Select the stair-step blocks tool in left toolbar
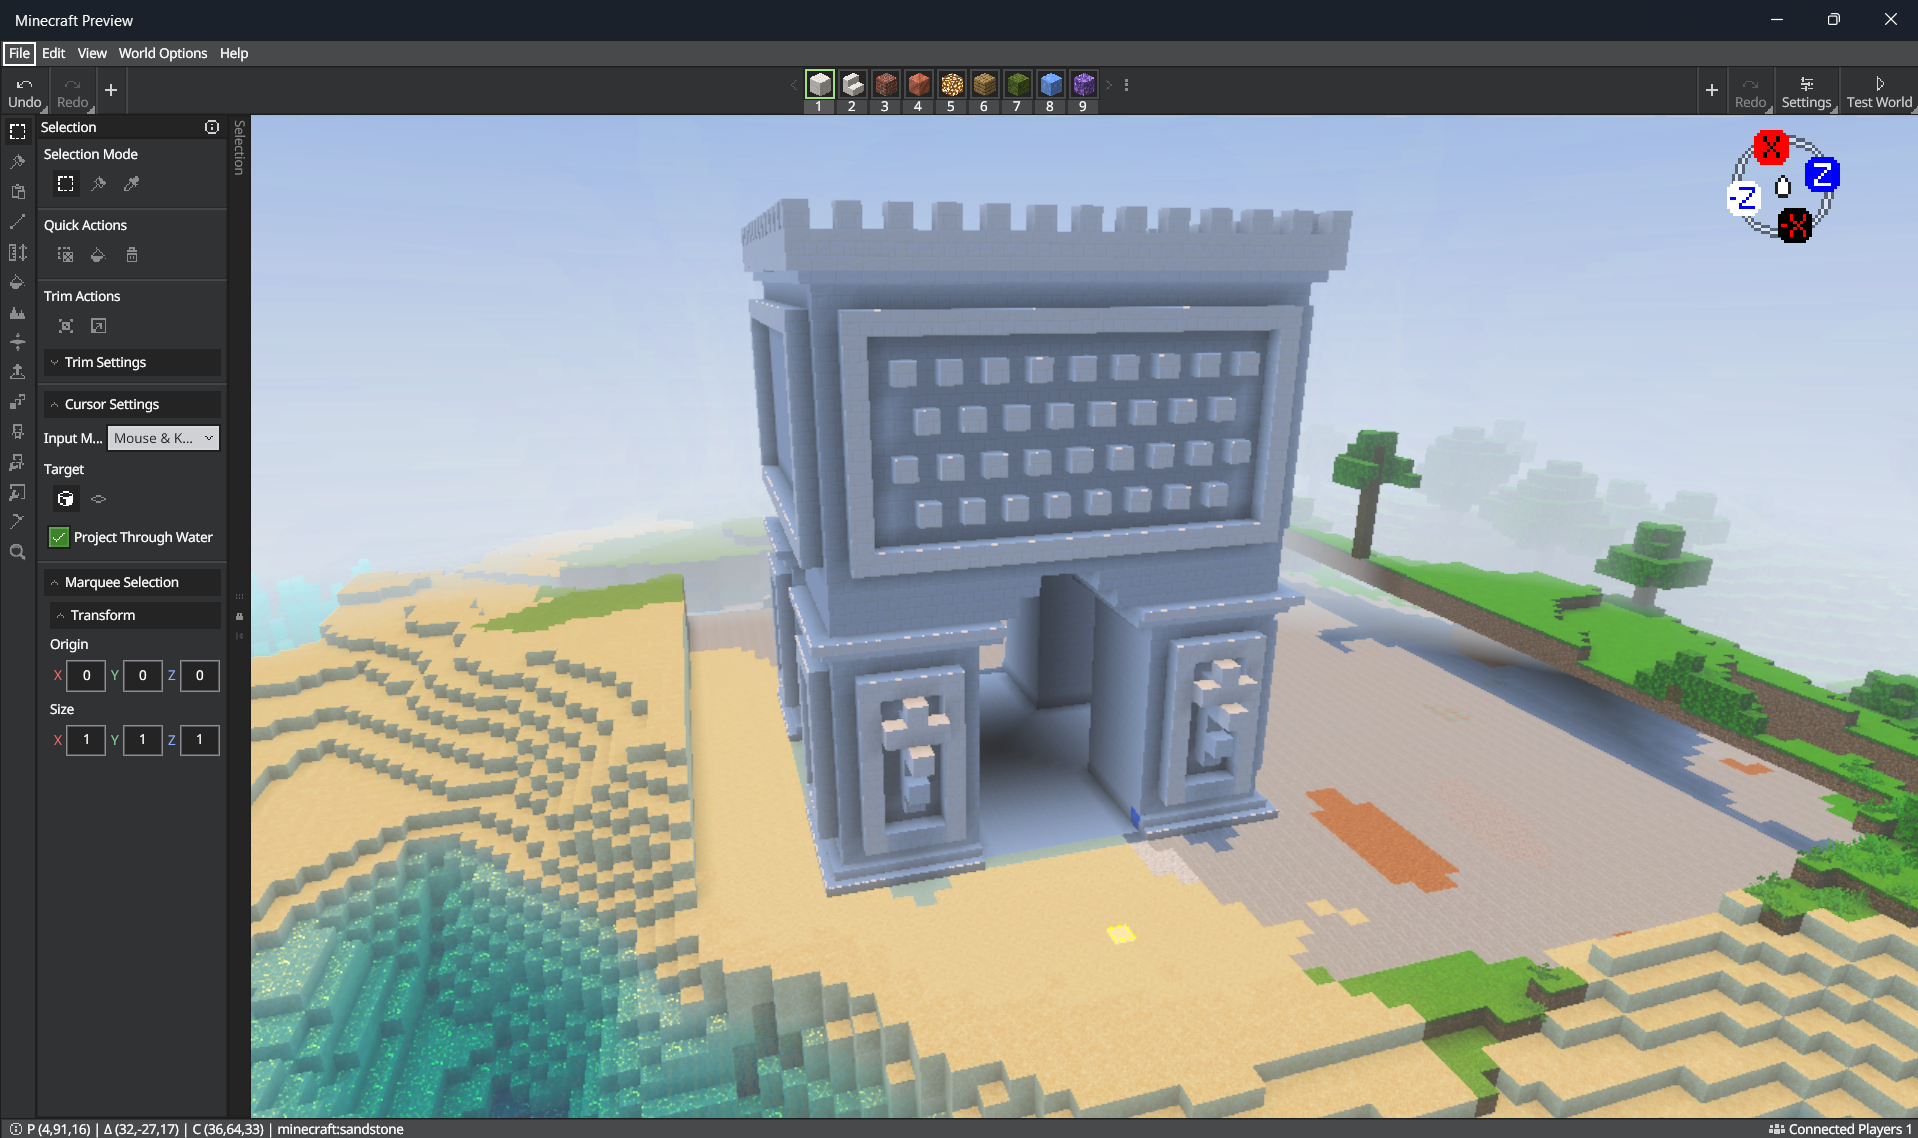 (x=17, y=402)
